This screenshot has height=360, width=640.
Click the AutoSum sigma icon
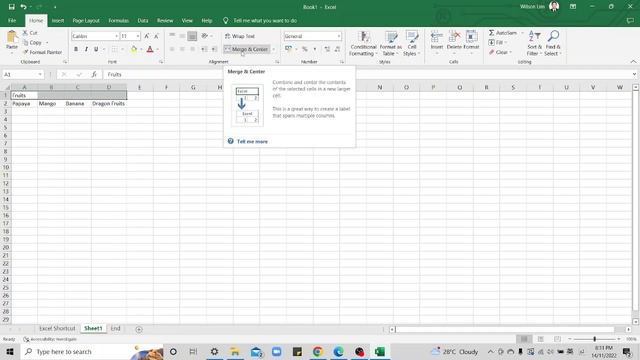(491, 33)
